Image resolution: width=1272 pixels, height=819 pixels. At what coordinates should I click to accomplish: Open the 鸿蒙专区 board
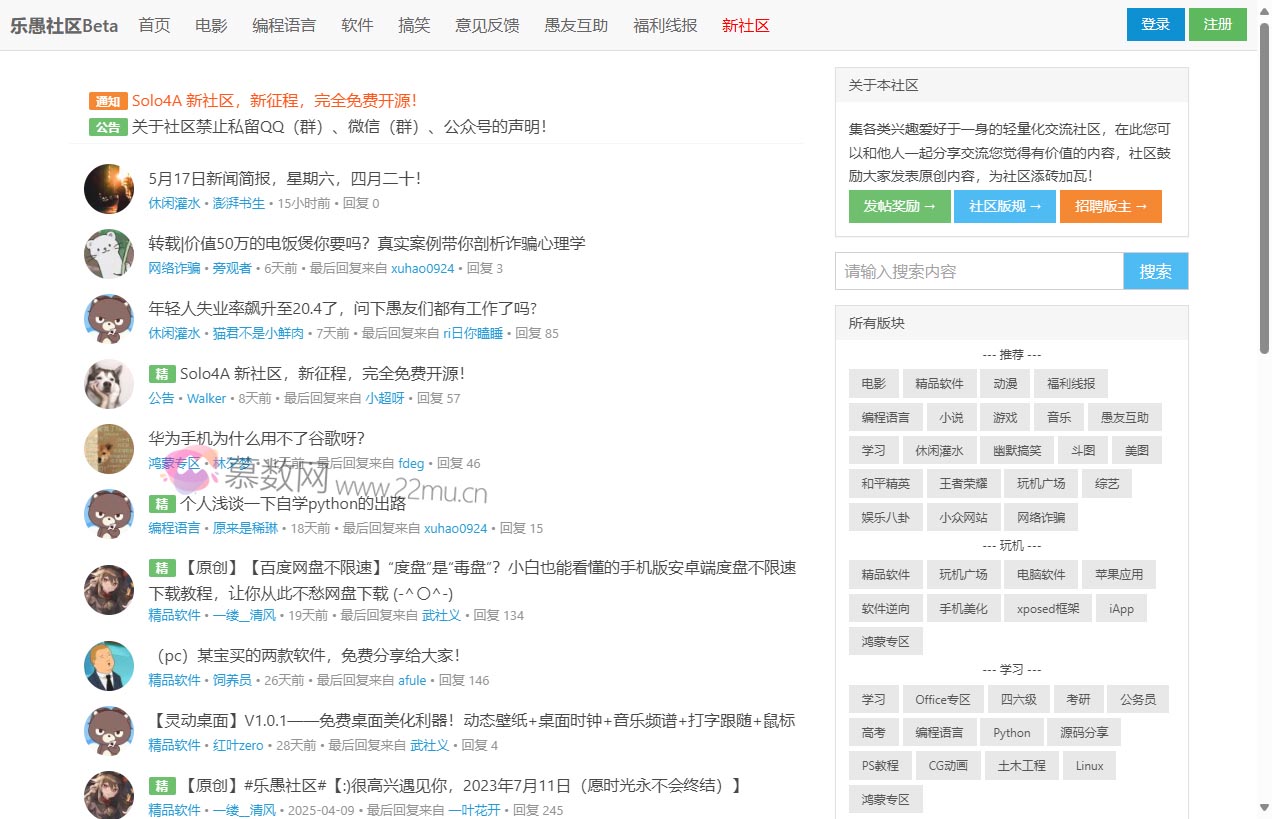pyautogui.click(x=885, y=641)
